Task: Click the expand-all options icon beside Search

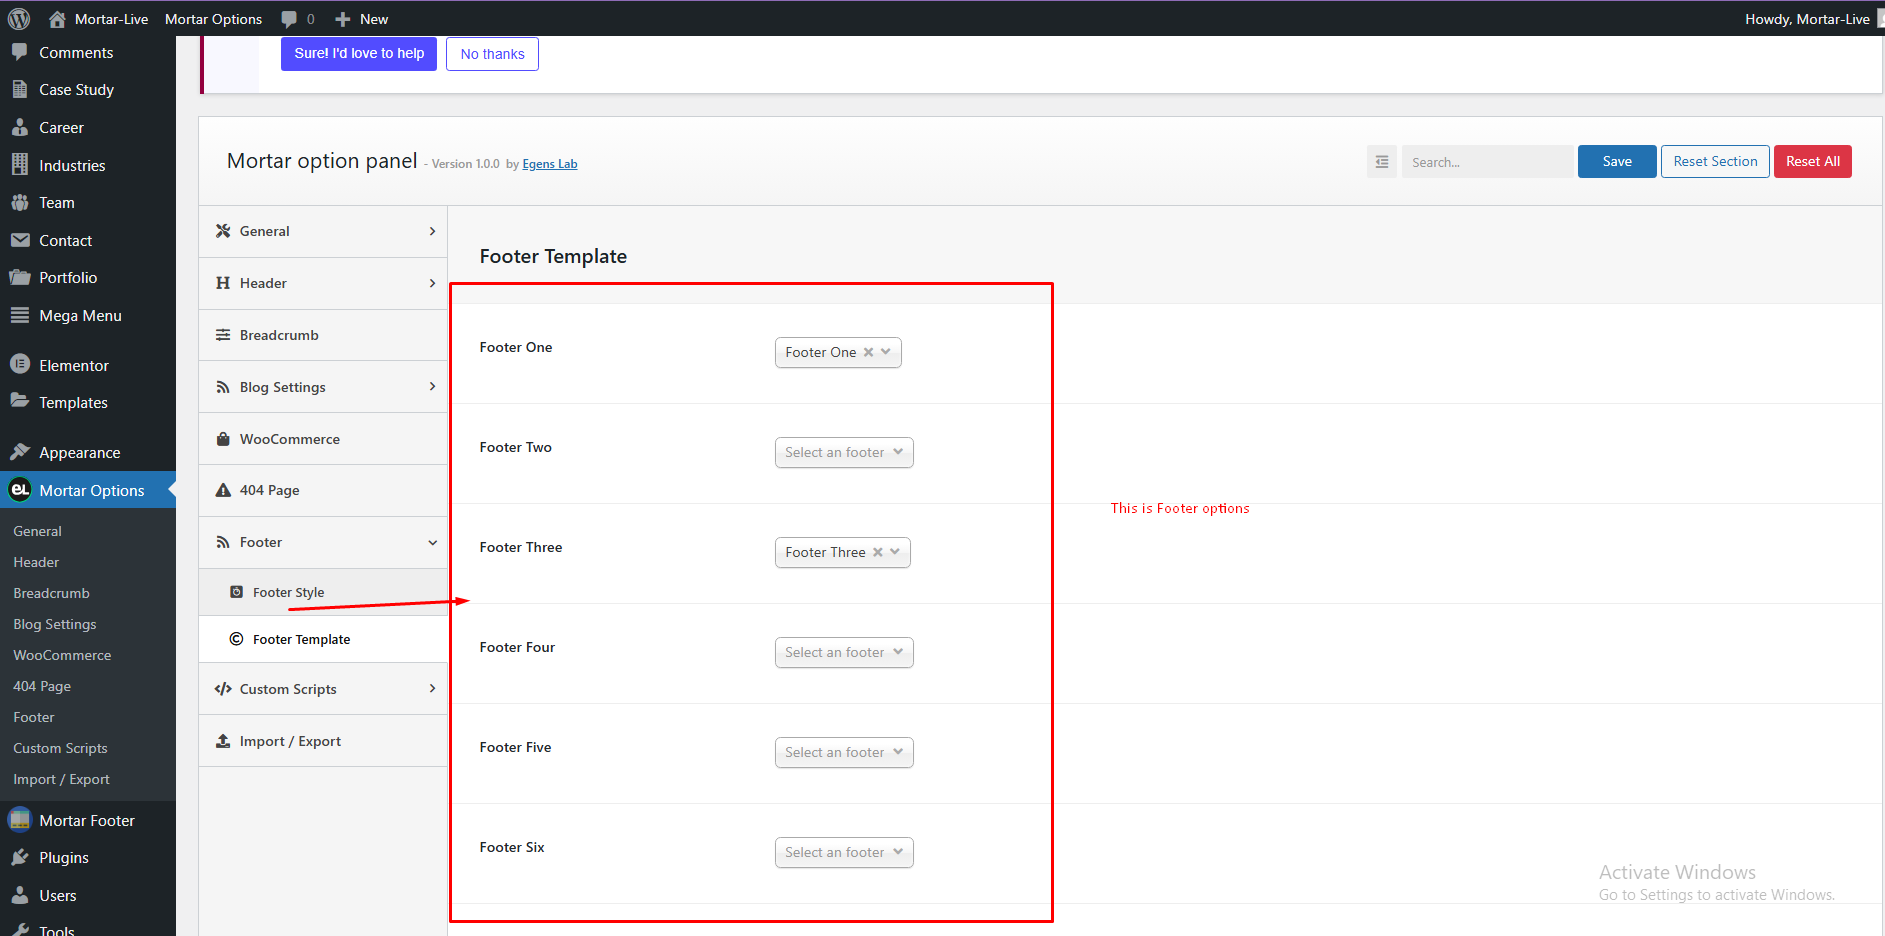Action: click(1382, 162)
